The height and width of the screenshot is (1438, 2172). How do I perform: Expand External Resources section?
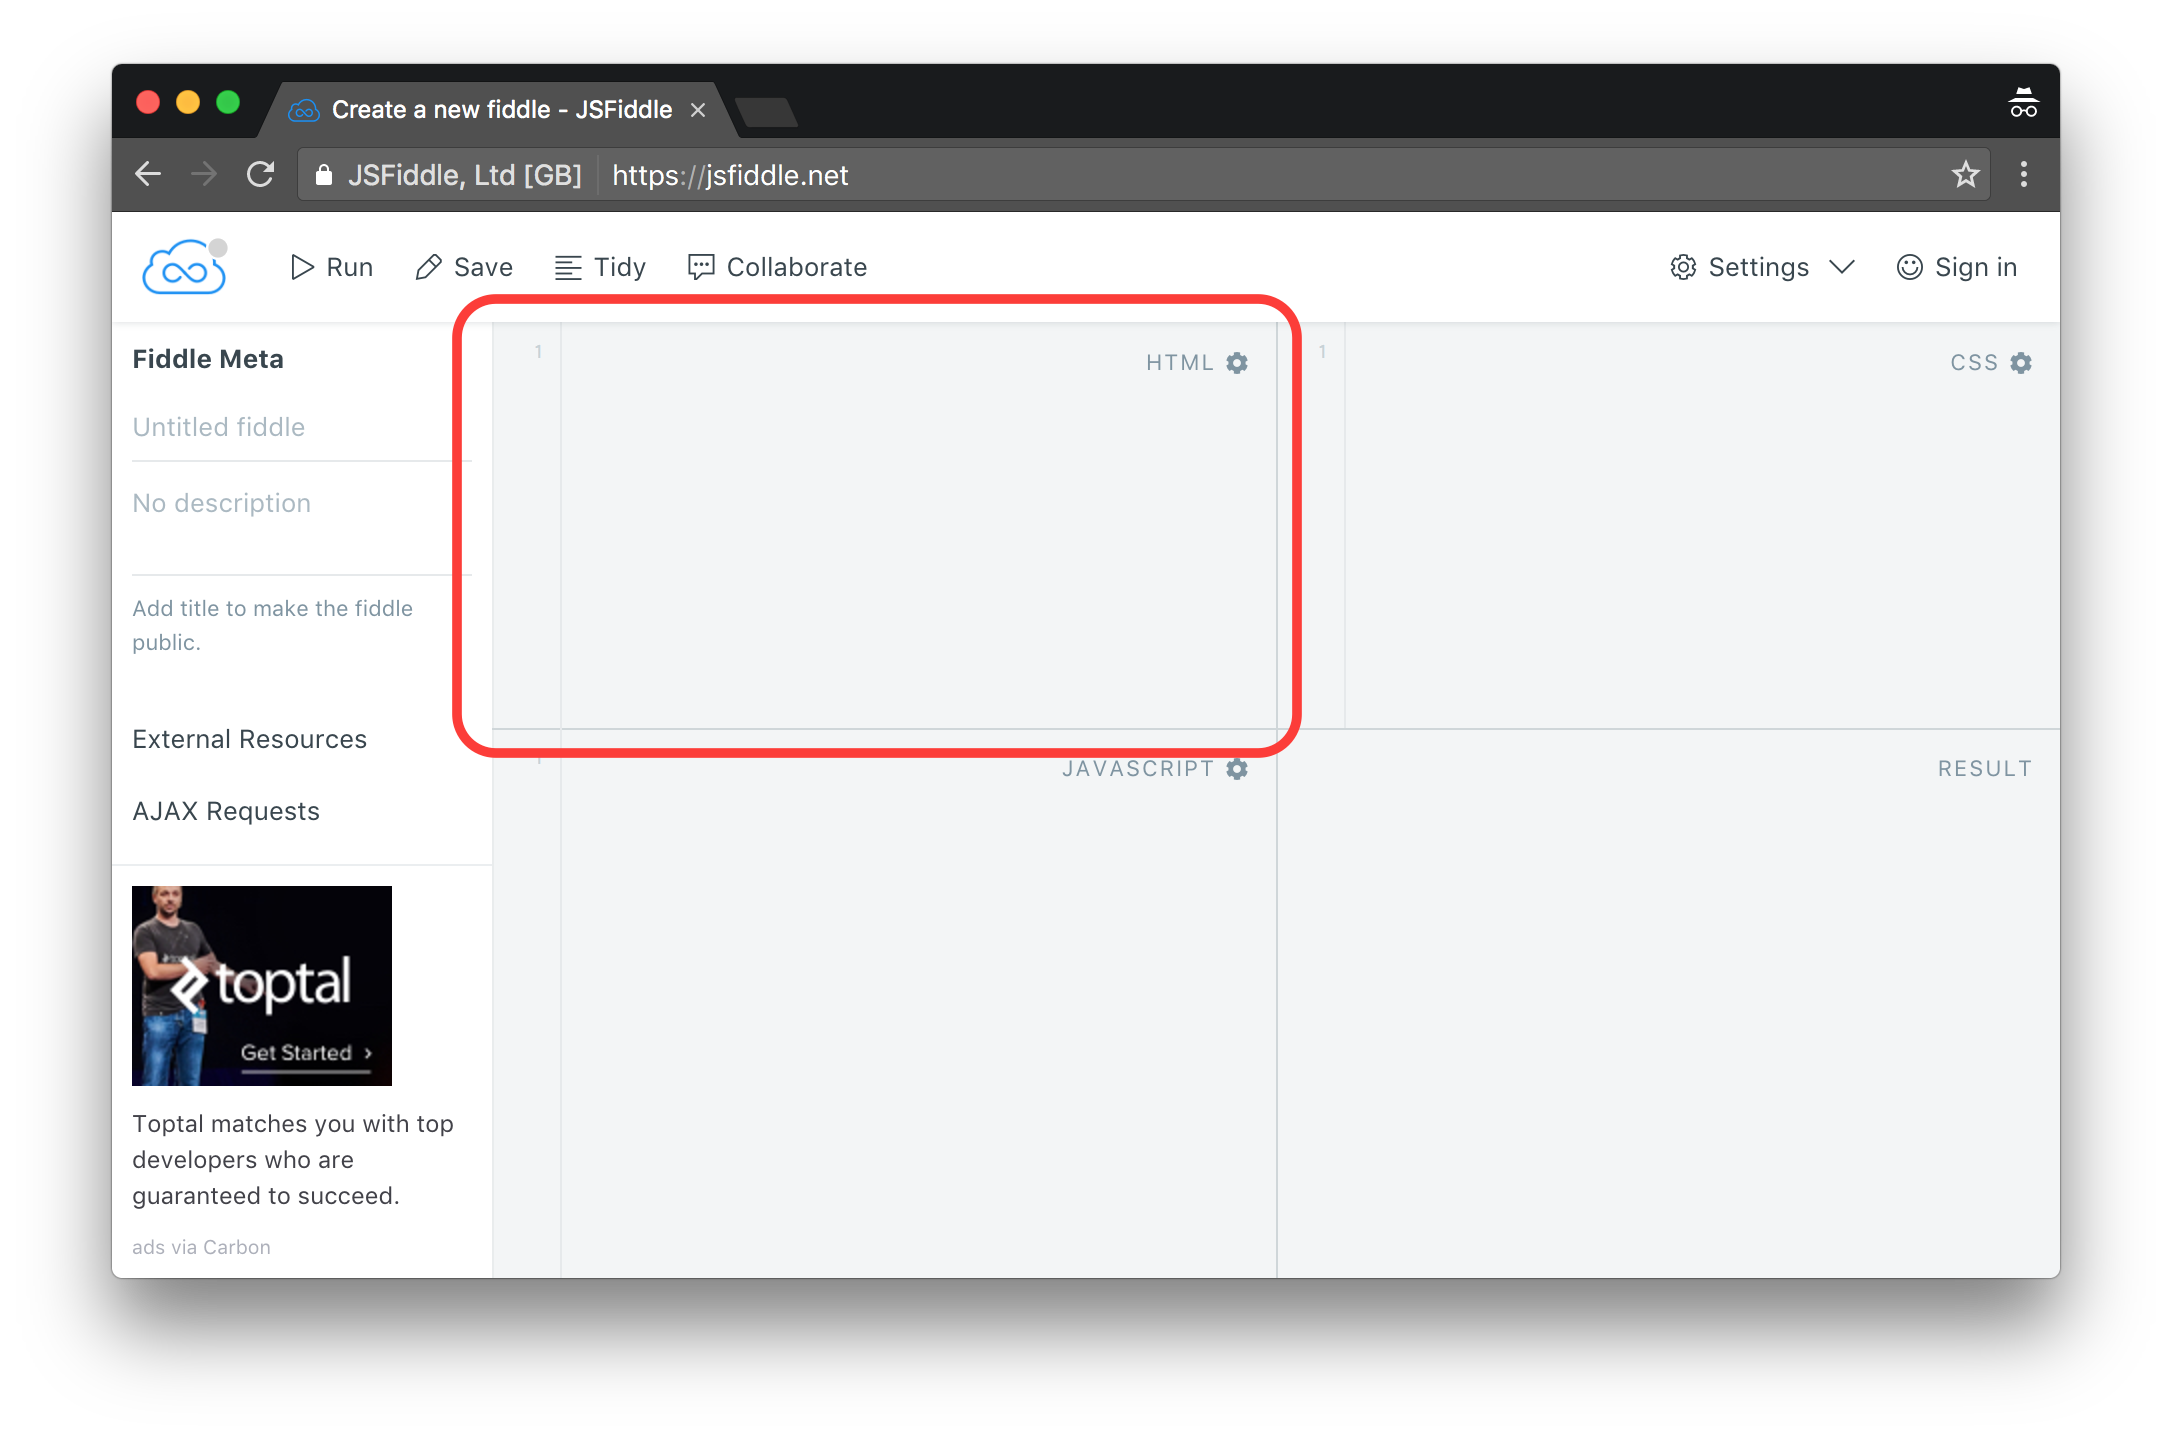click(249, 738)
